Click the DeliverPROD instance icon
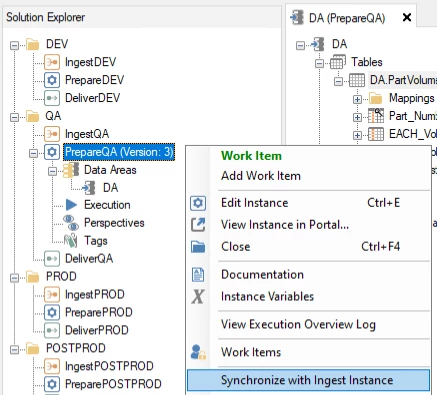Screen dimensions: 437x395 click(x=52, y=330)
